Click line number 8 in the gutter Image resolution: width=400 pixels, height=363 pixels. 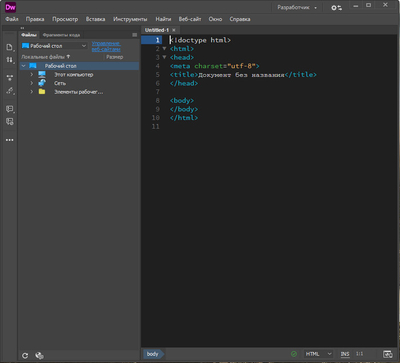coord(158,100)
